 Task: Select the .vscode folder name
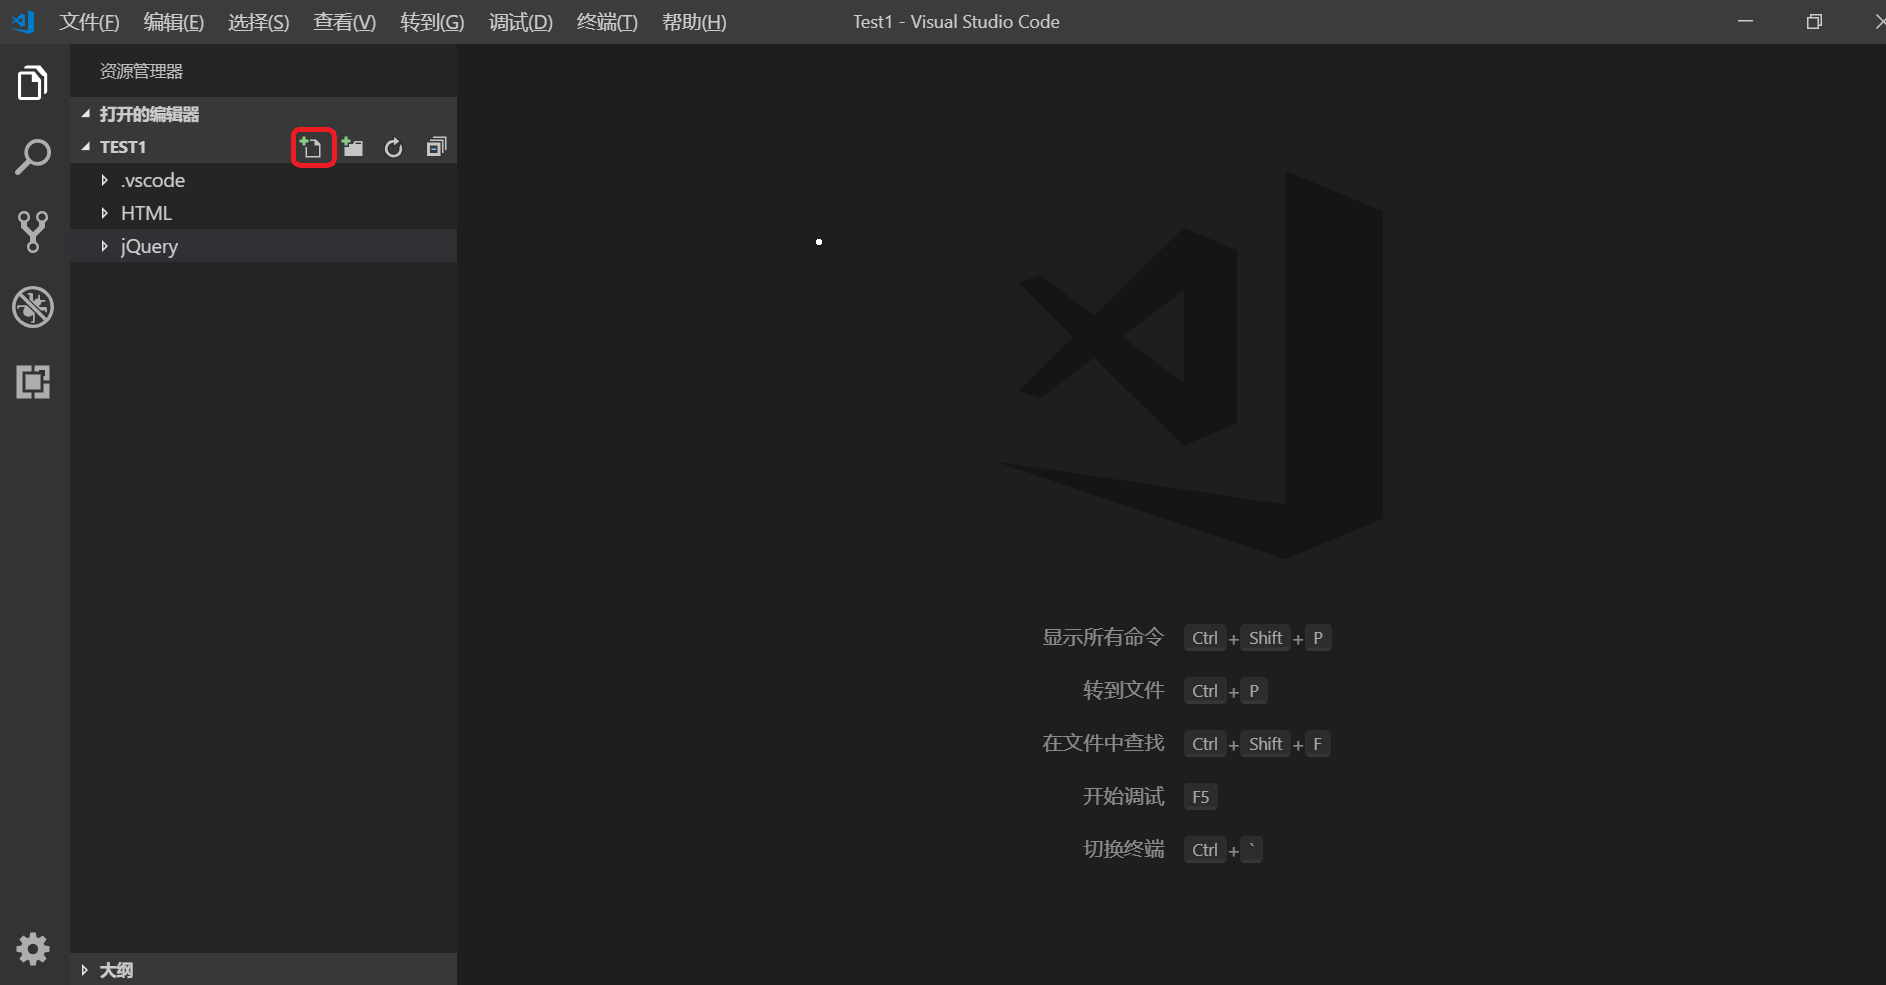[153, 180]
